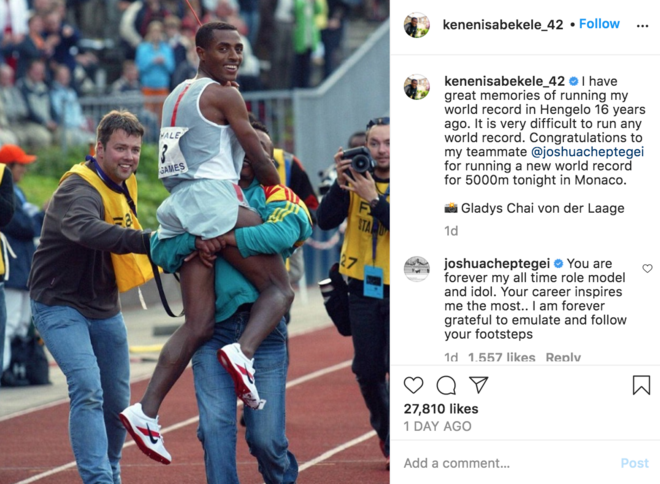Like the post with the heart icon

(413, 385)
